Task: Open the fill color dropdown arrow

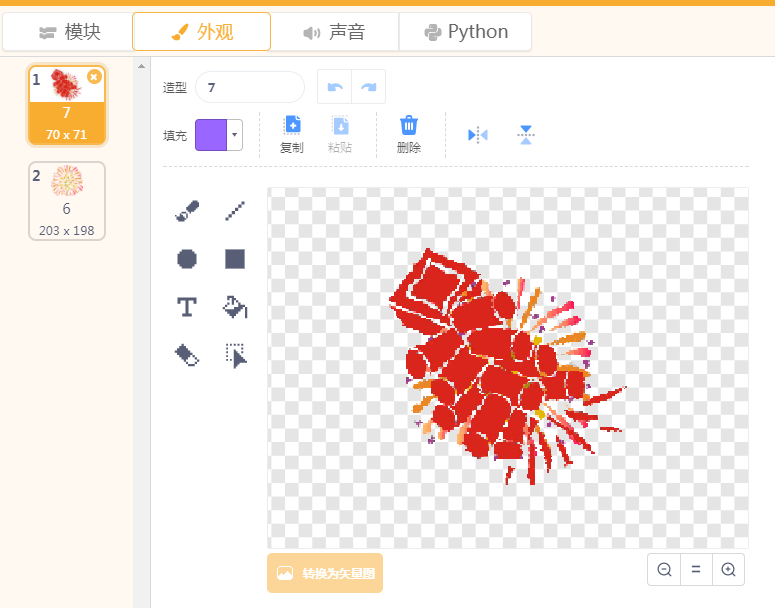Action: click(235, 134)
